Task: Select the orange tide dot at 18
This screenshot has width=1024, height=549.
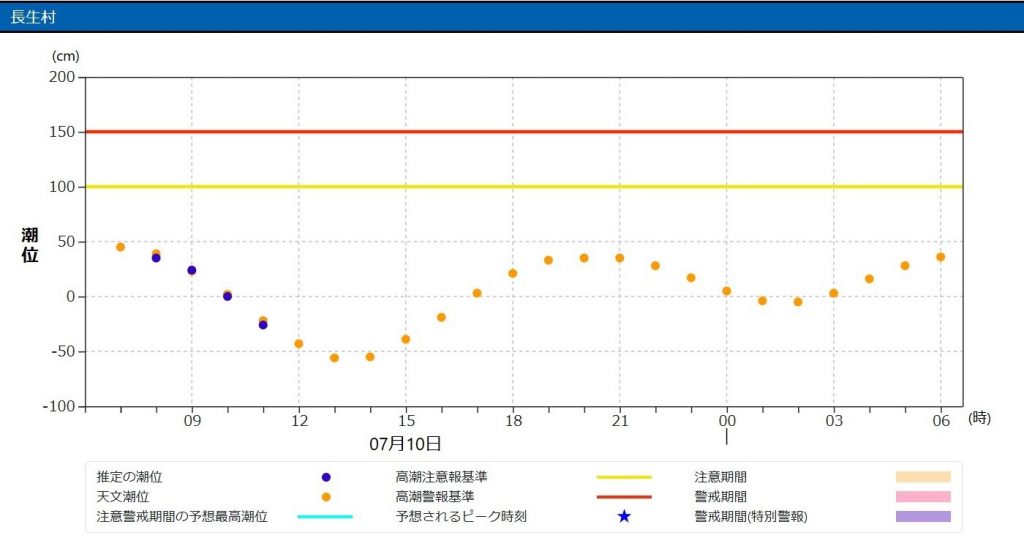Action: (x=513, y=274)
